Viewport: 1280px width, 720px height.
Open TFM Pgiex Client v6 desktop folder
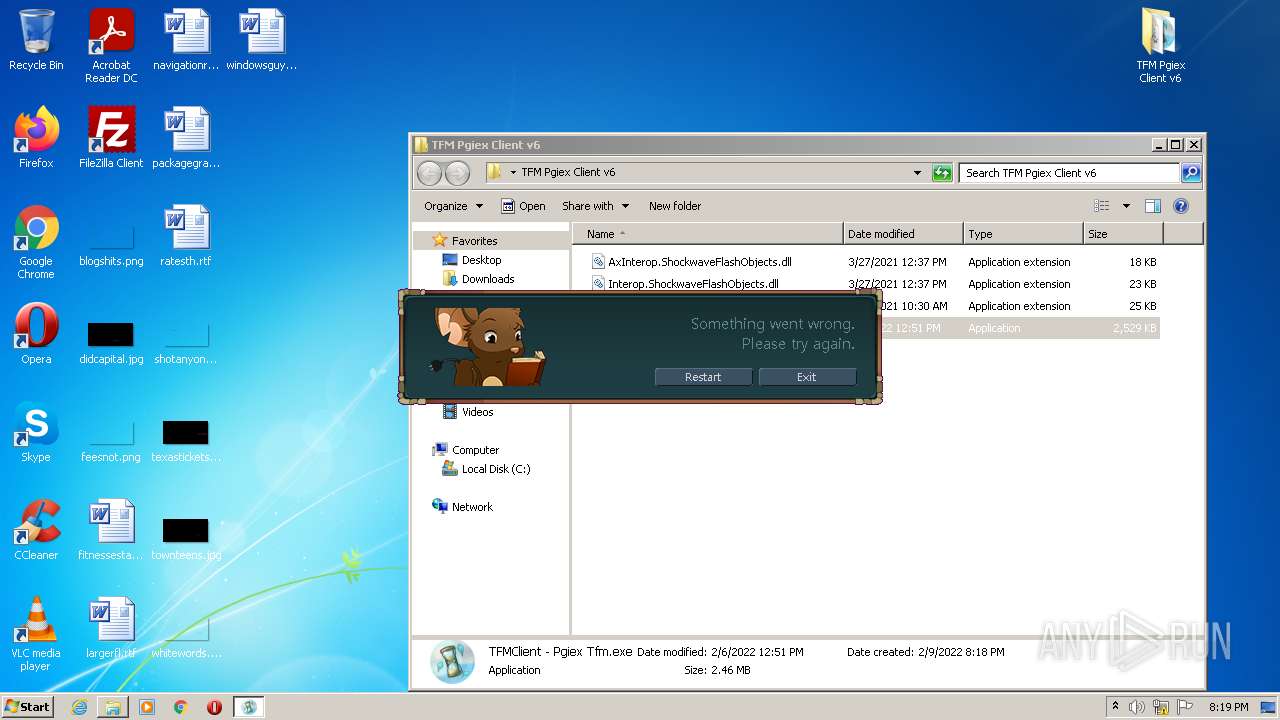tap(1160, 46)
